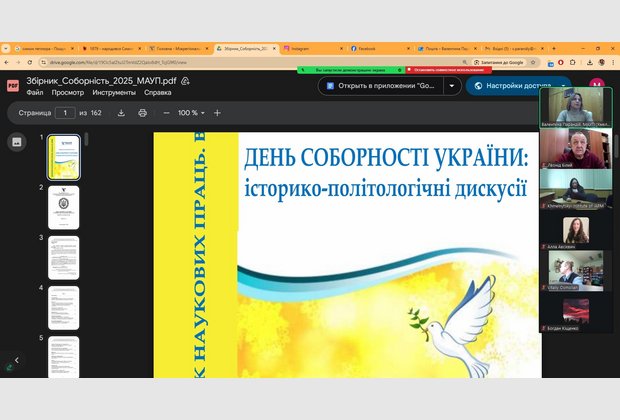The width and height of the screenshot is (620, 420).
Task: Click the cloud status icon beside file name
Action: pyautogui.click(x=186, y=80)
